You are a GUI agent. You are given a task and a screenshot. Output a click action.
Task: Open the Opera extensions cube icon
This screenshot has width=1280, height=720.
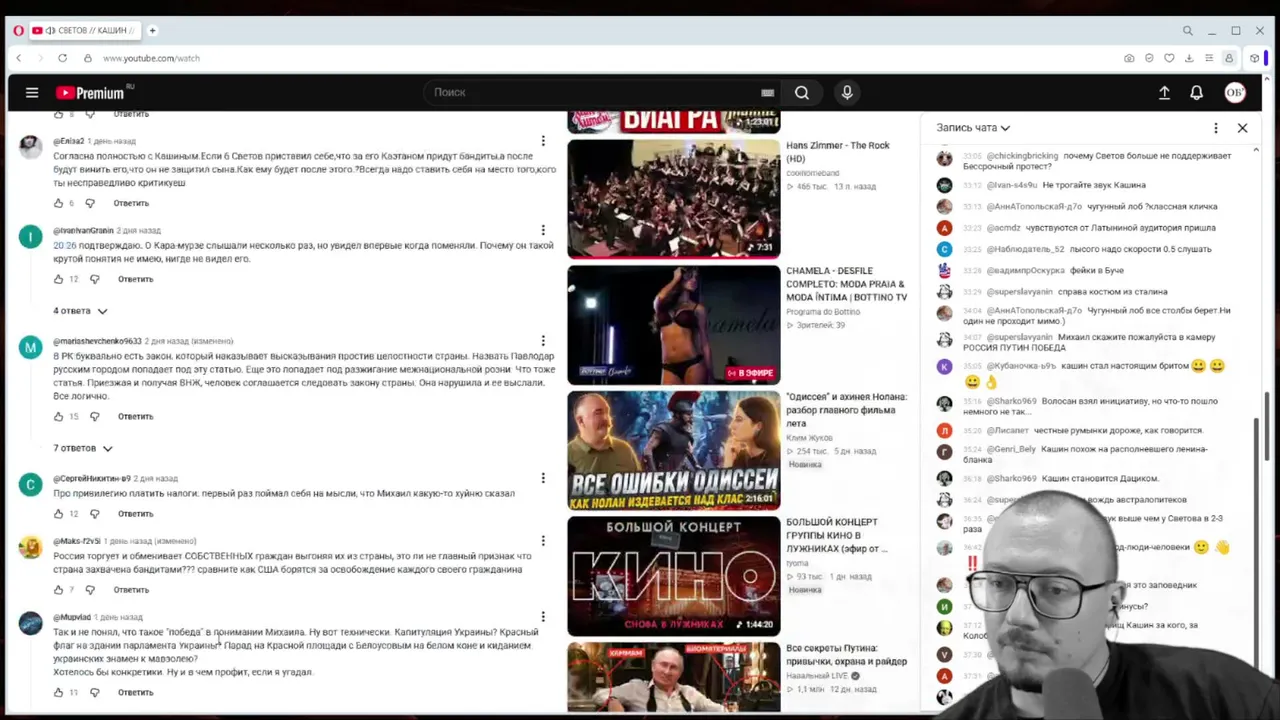(x=1254, y=58)
